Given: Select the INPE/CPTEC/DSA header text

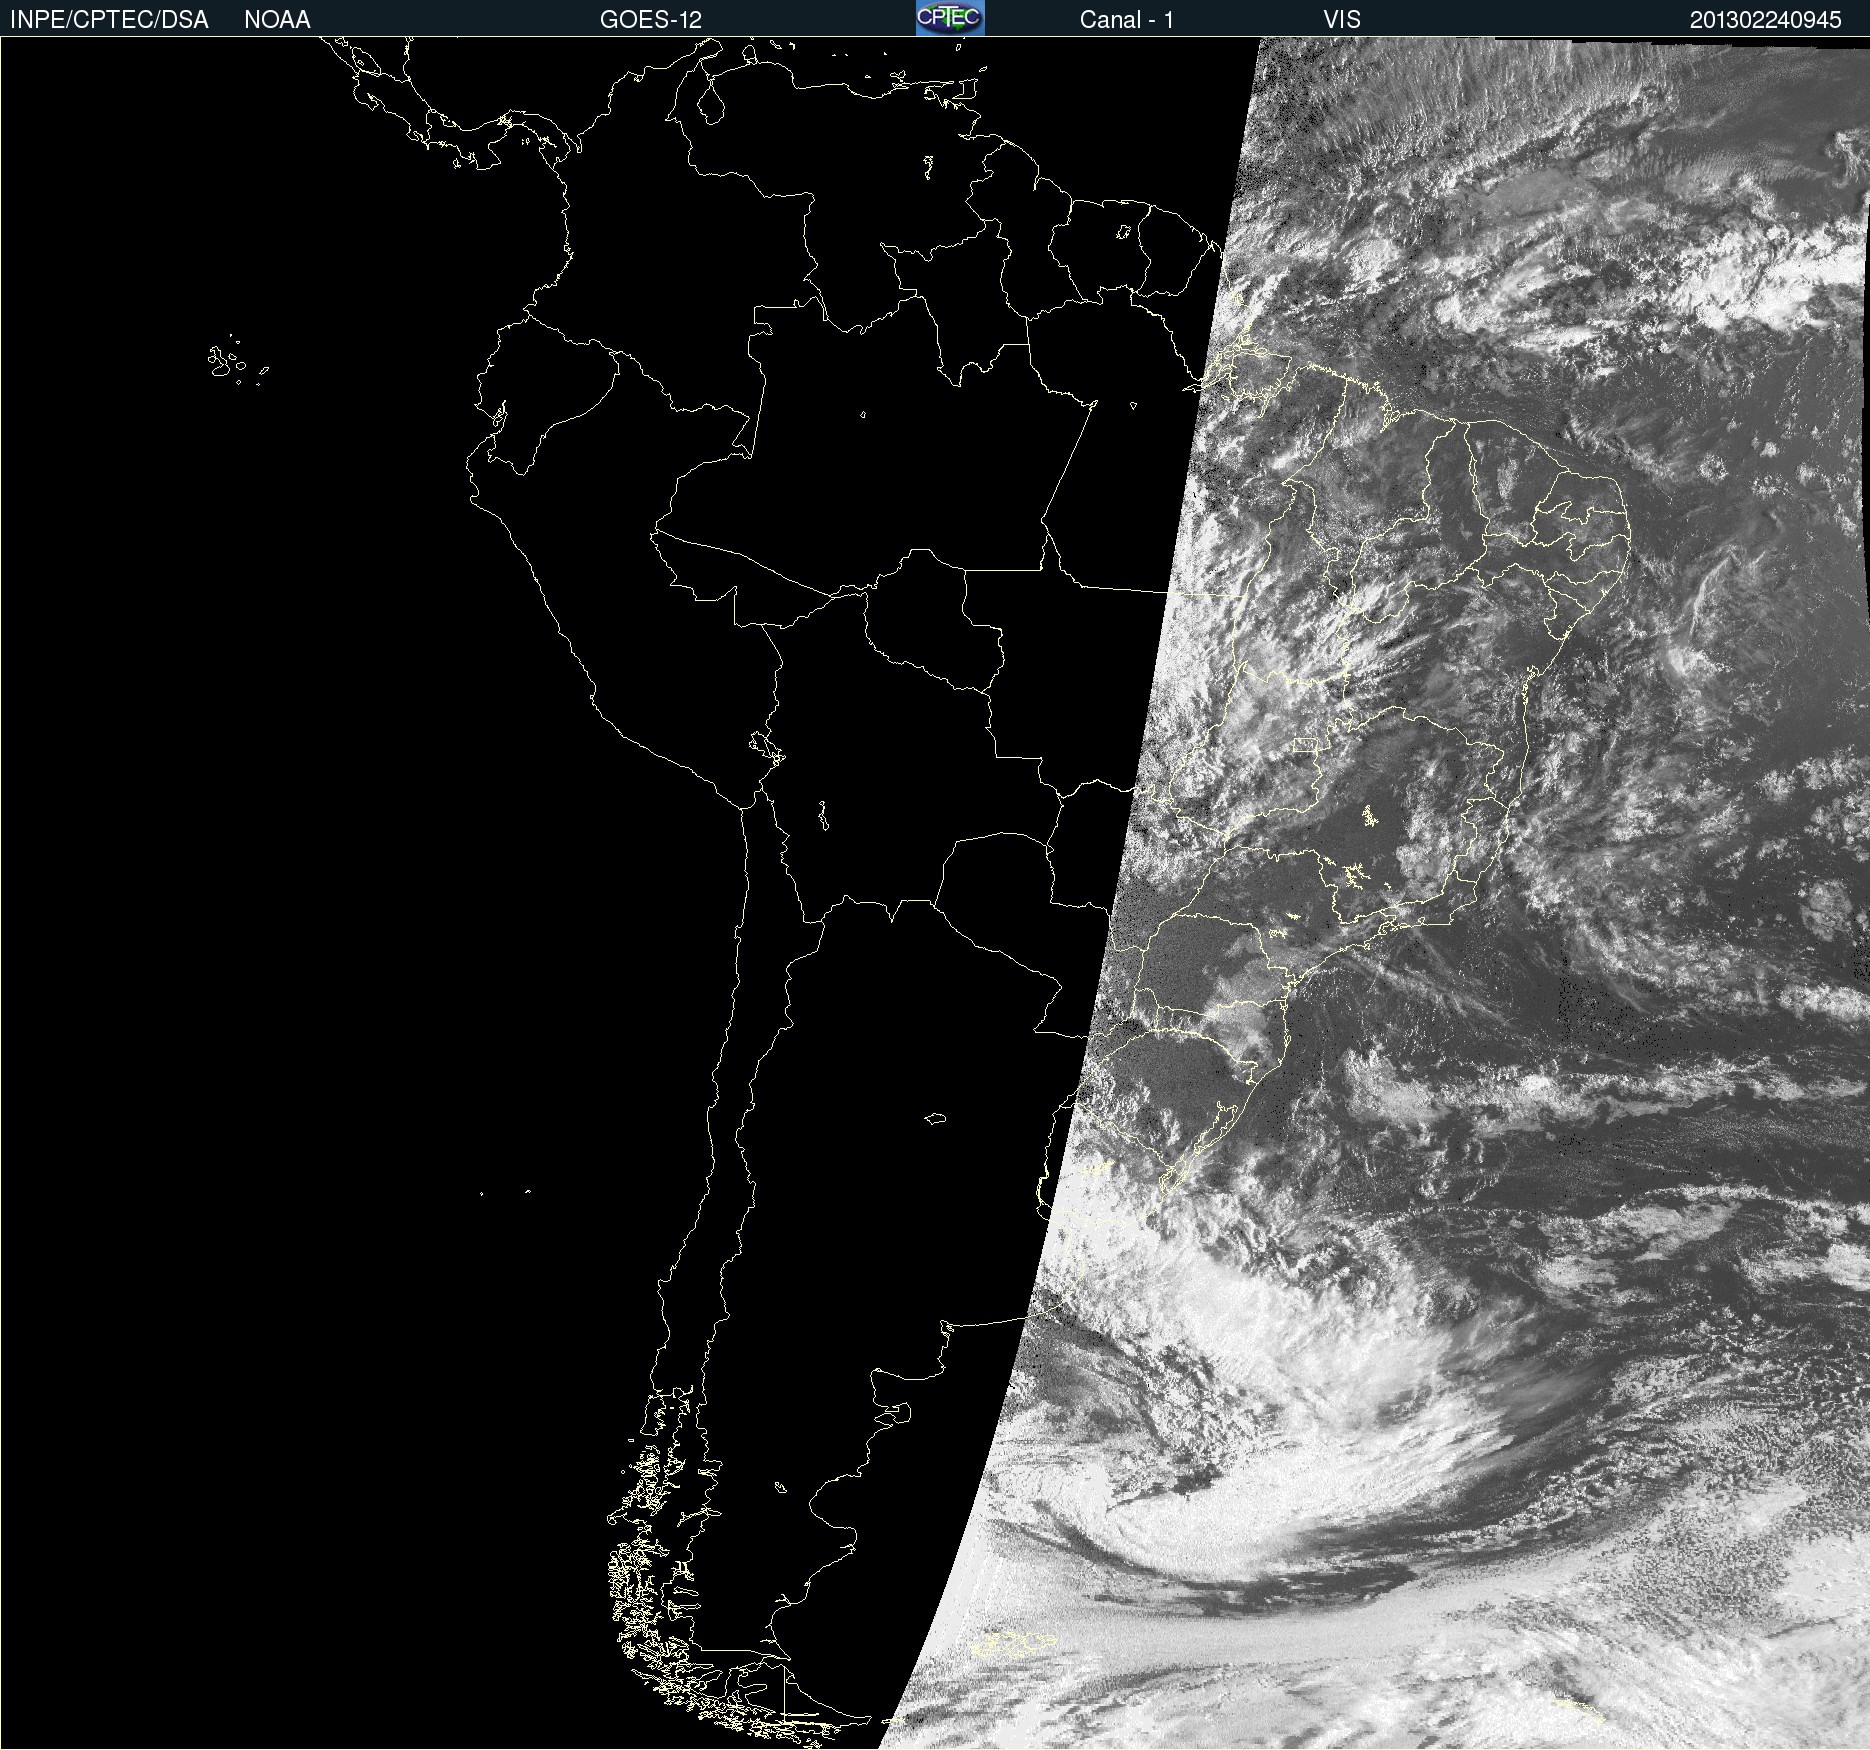Looking at the screenshot, I should click(109, 20).
